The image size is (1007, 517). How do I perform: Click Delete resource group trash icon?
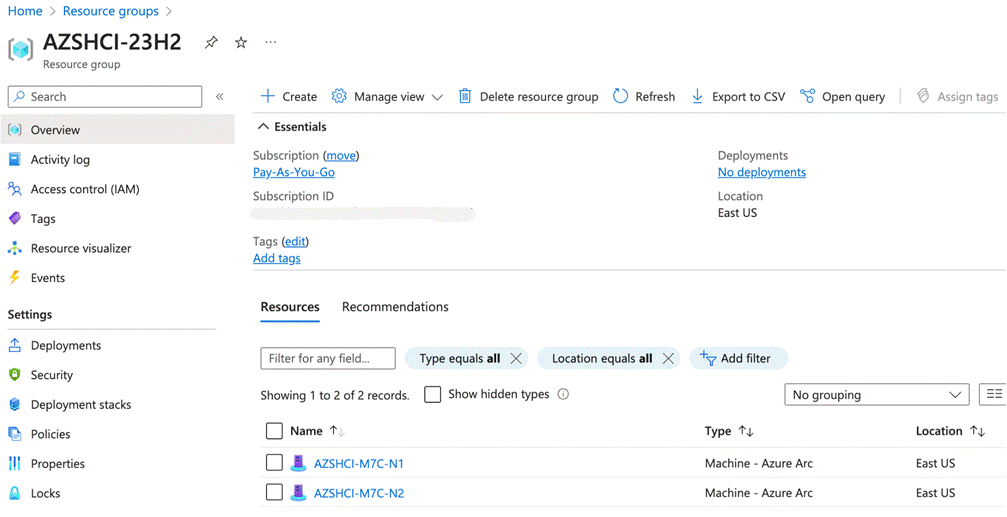tap(465, 97)
